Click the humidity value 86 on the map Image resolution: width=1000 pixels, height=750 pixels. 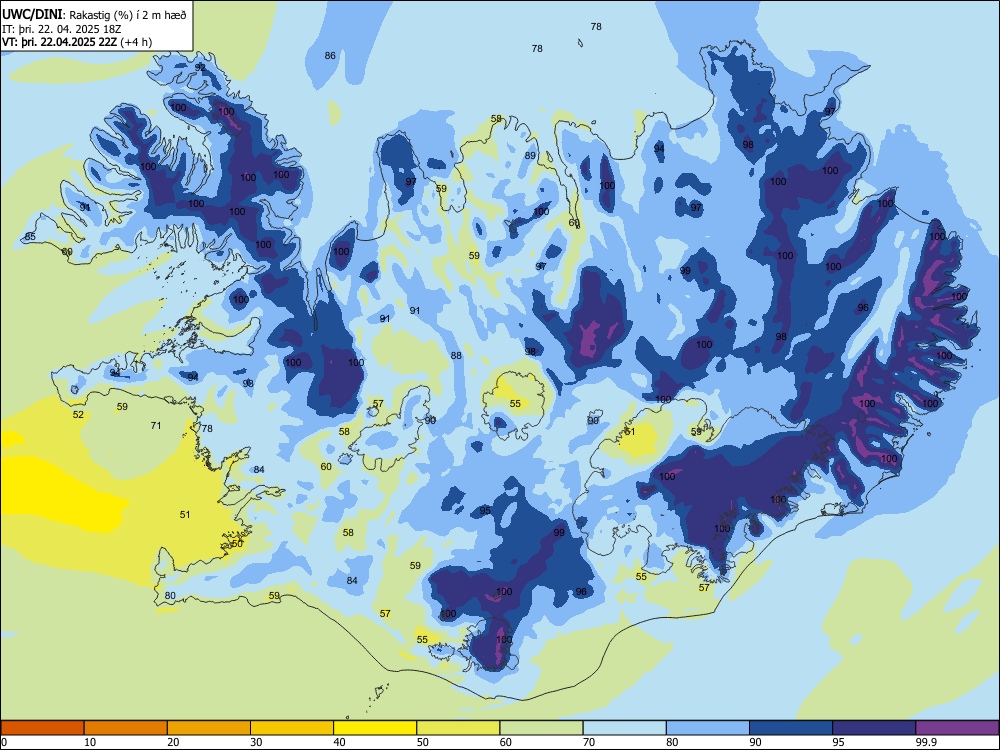(330, 55)
